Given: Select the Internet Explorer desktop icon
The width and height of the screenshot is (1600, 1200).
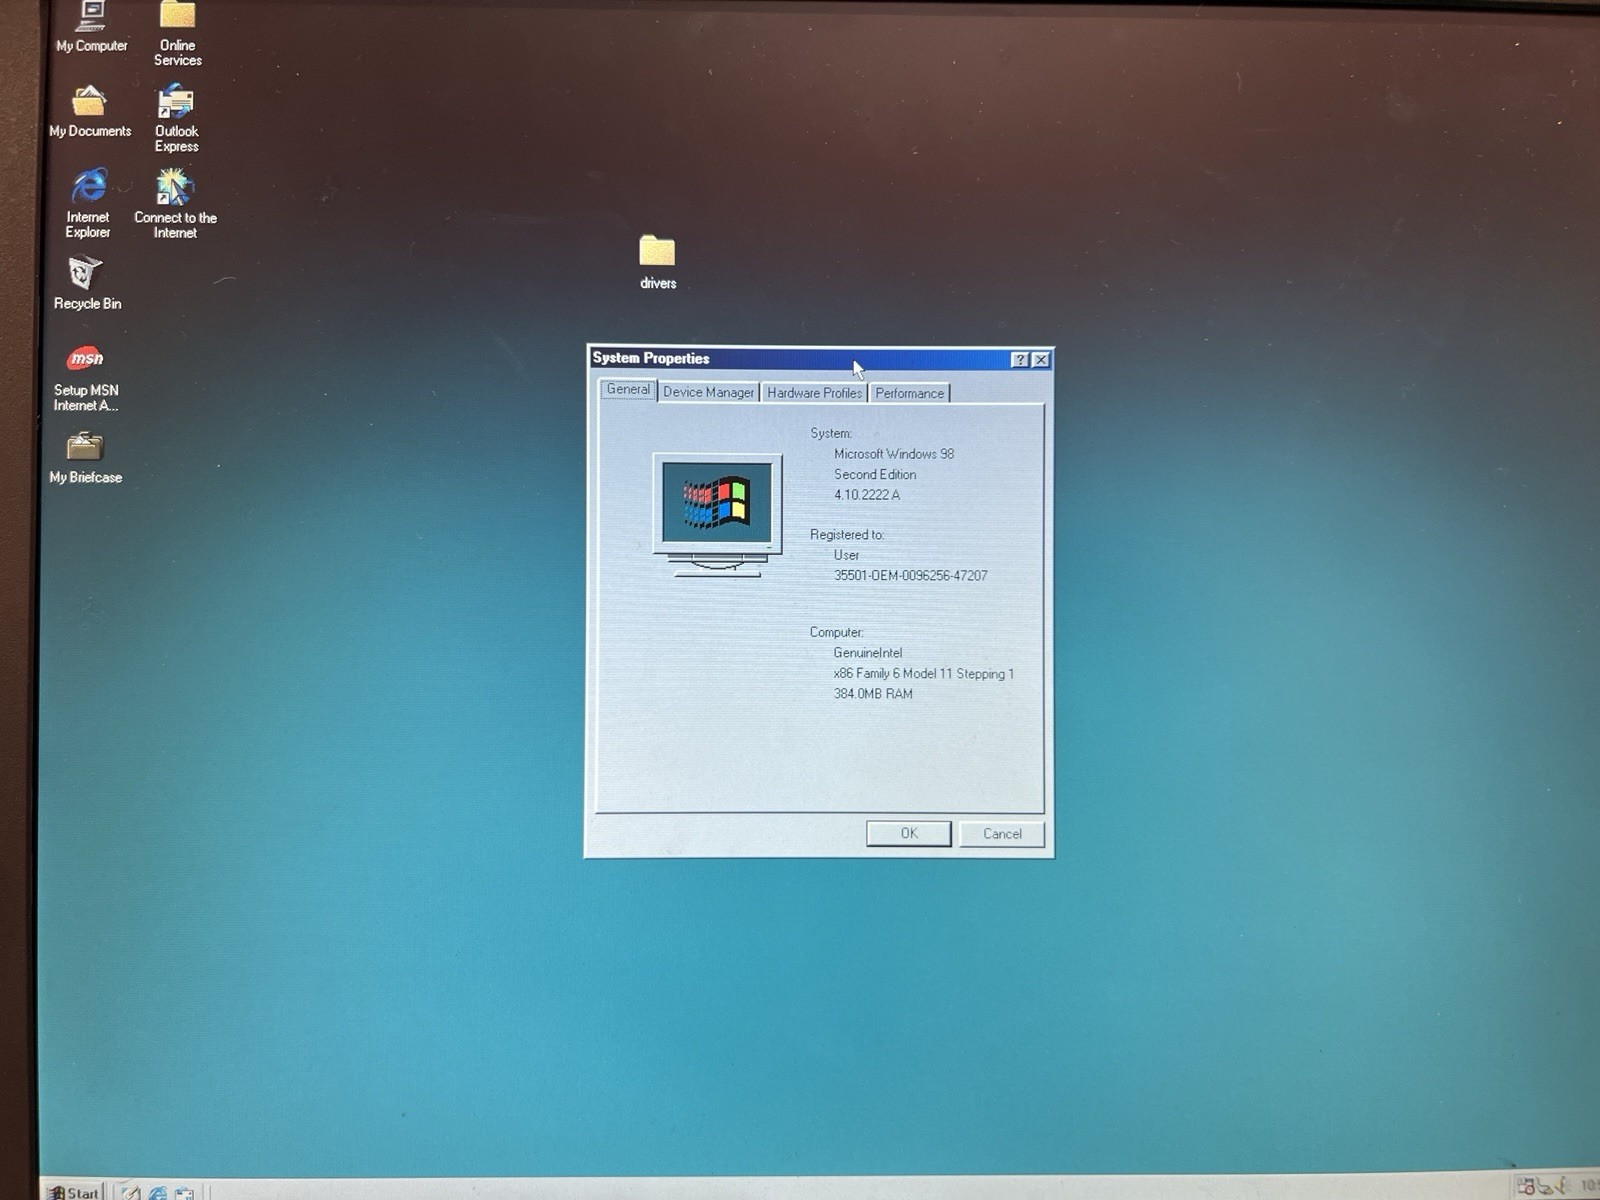Looking at the screenshot, I should click(88, 203).
